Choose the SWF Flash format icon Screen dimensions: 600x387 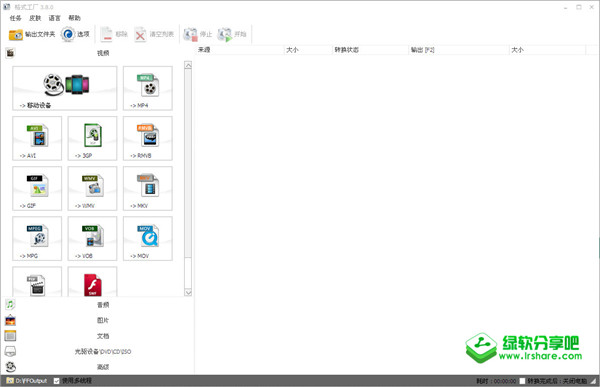click(x=92, y=282)
